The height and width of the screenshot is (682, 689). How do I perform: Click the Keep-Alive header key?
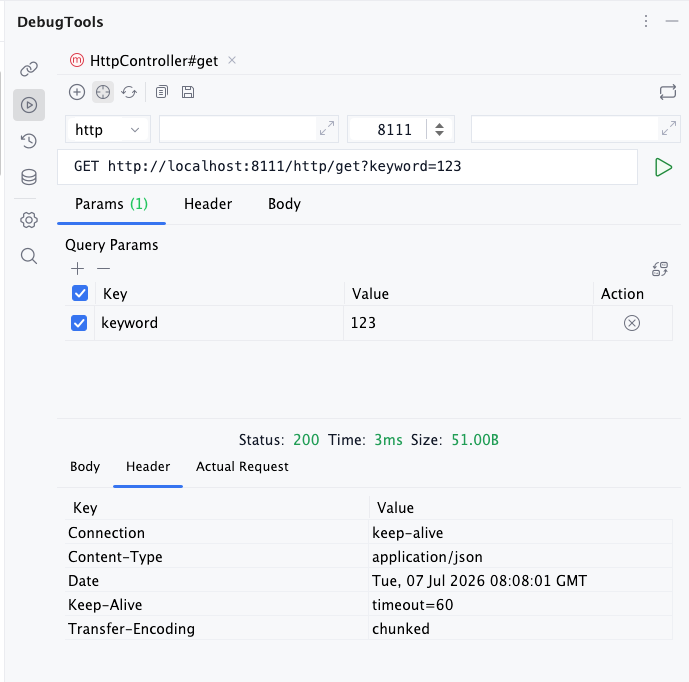click(x=105, y=605)
